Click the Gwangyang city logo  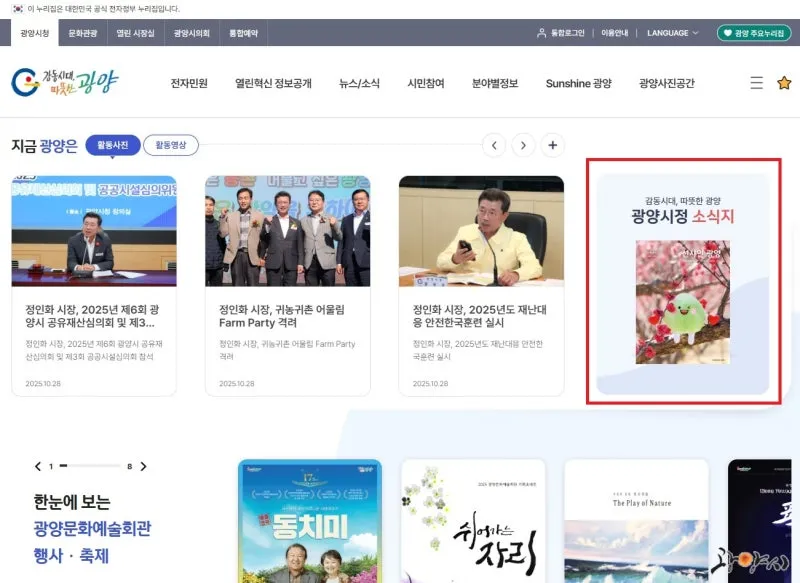coord(64,83)
